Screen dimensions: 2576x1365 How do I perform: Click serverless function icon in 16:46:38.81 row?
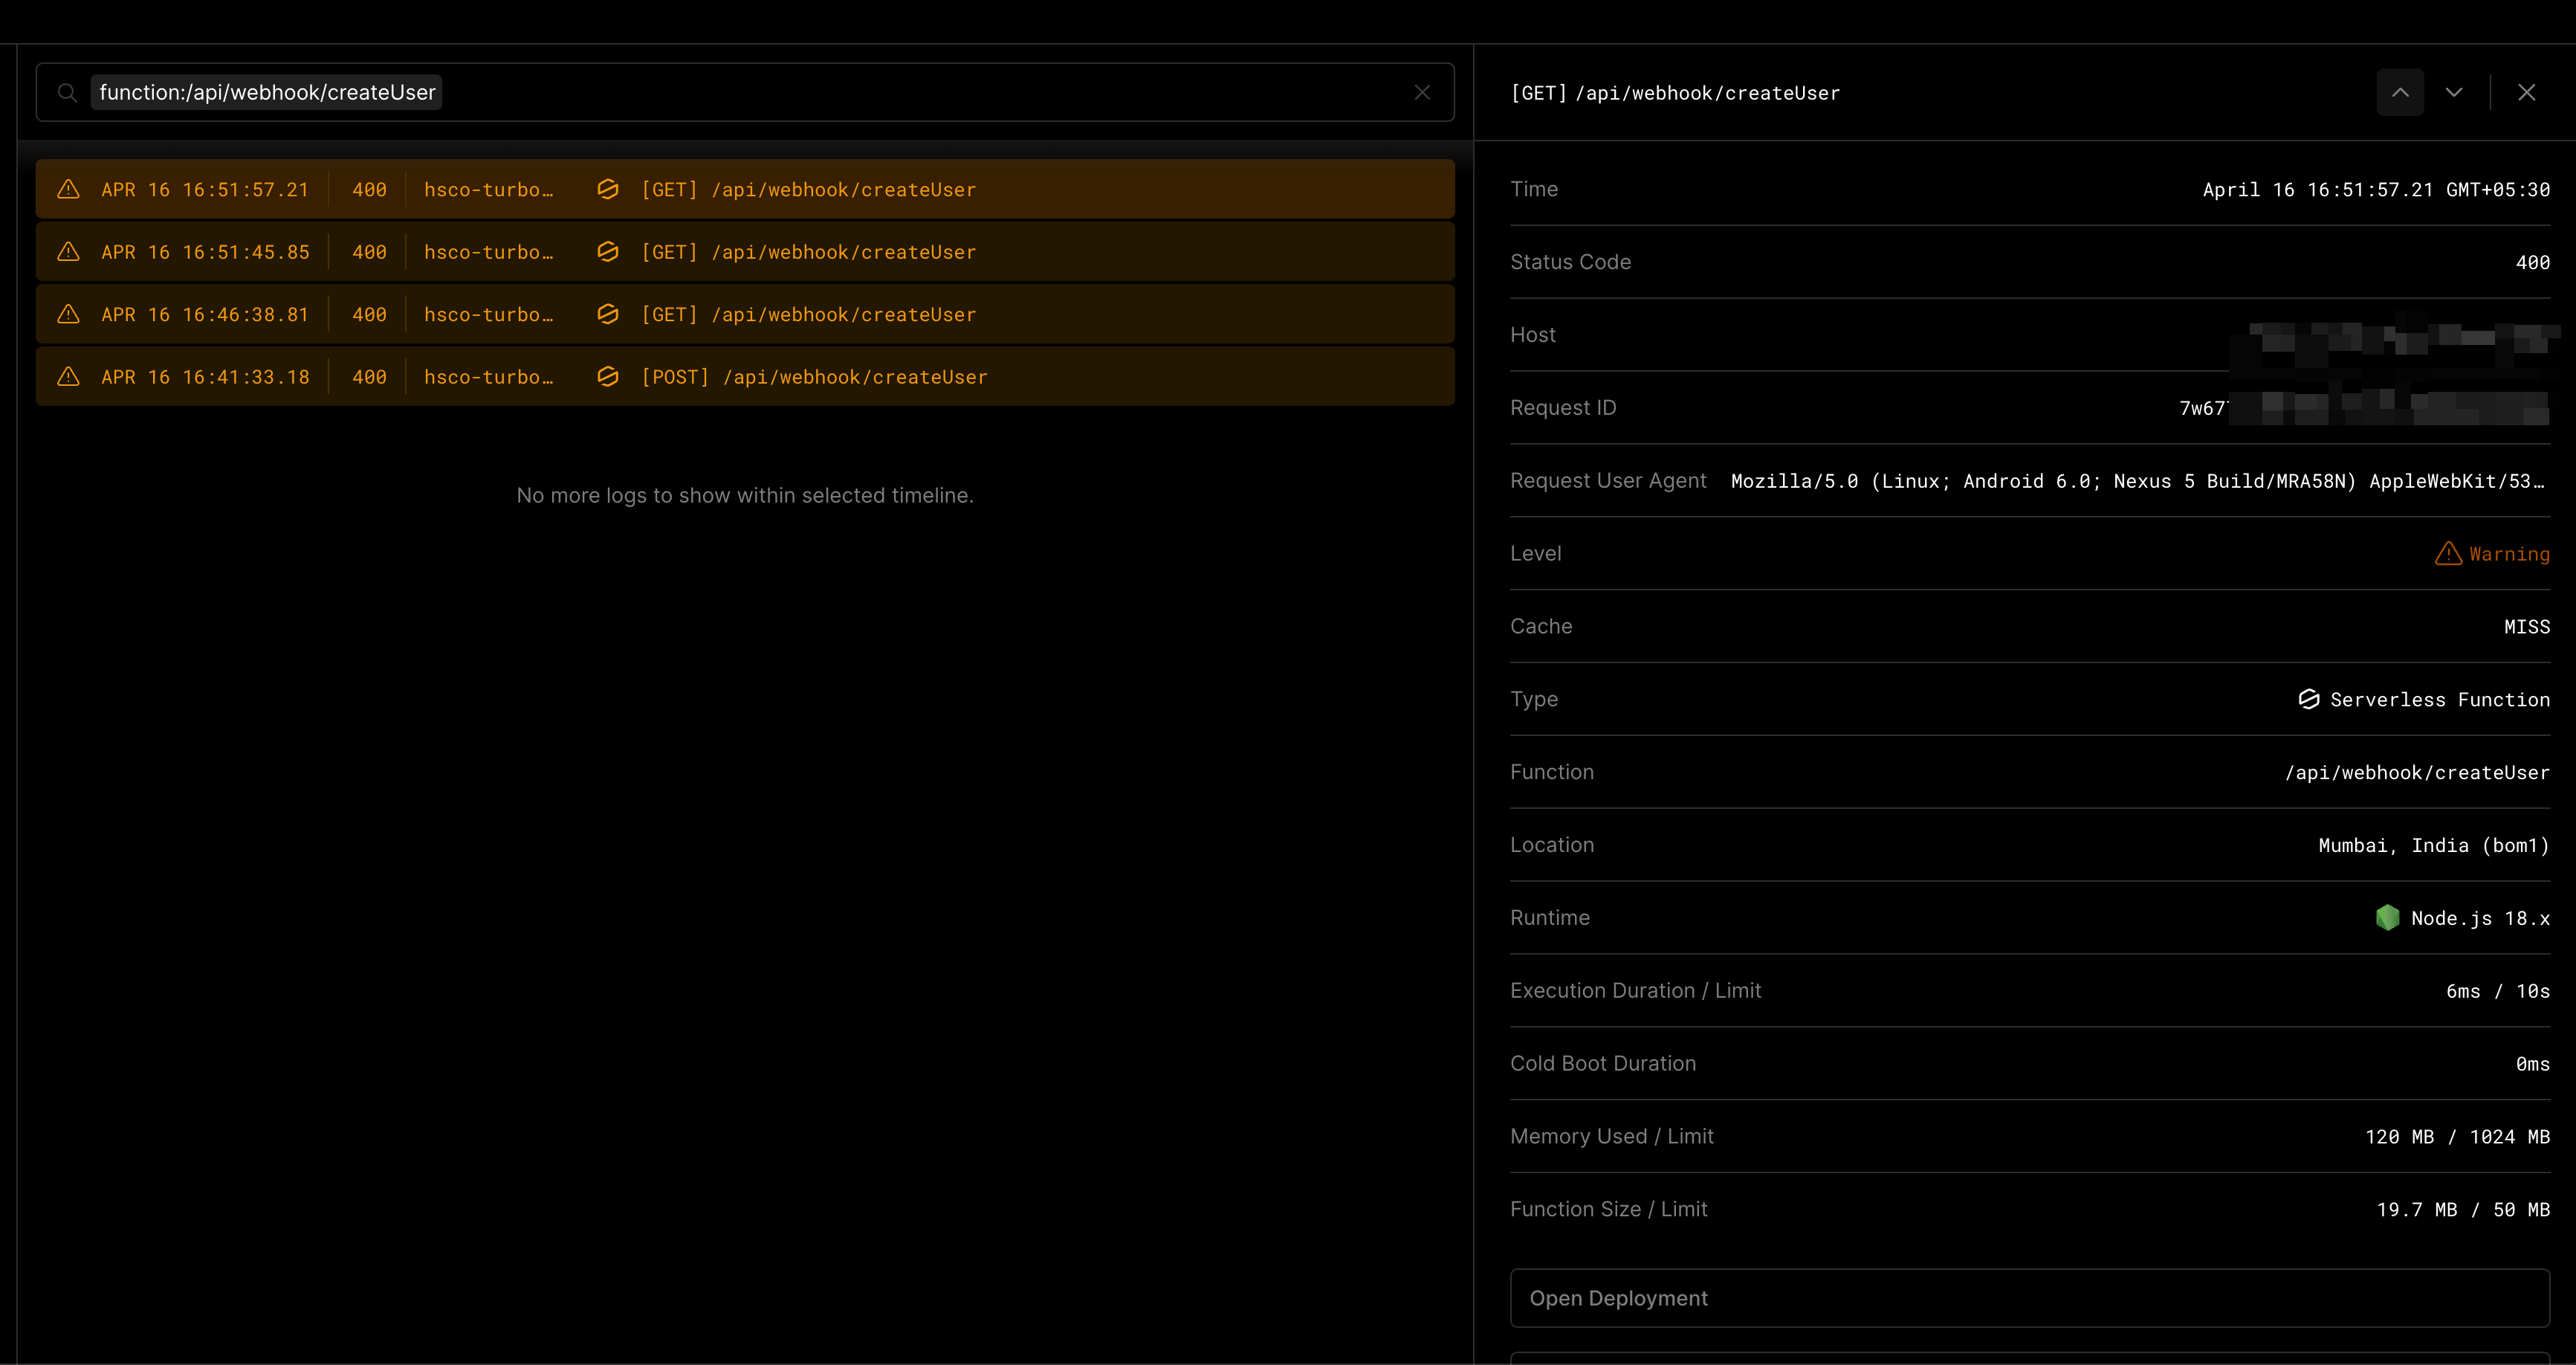point(607,314)
